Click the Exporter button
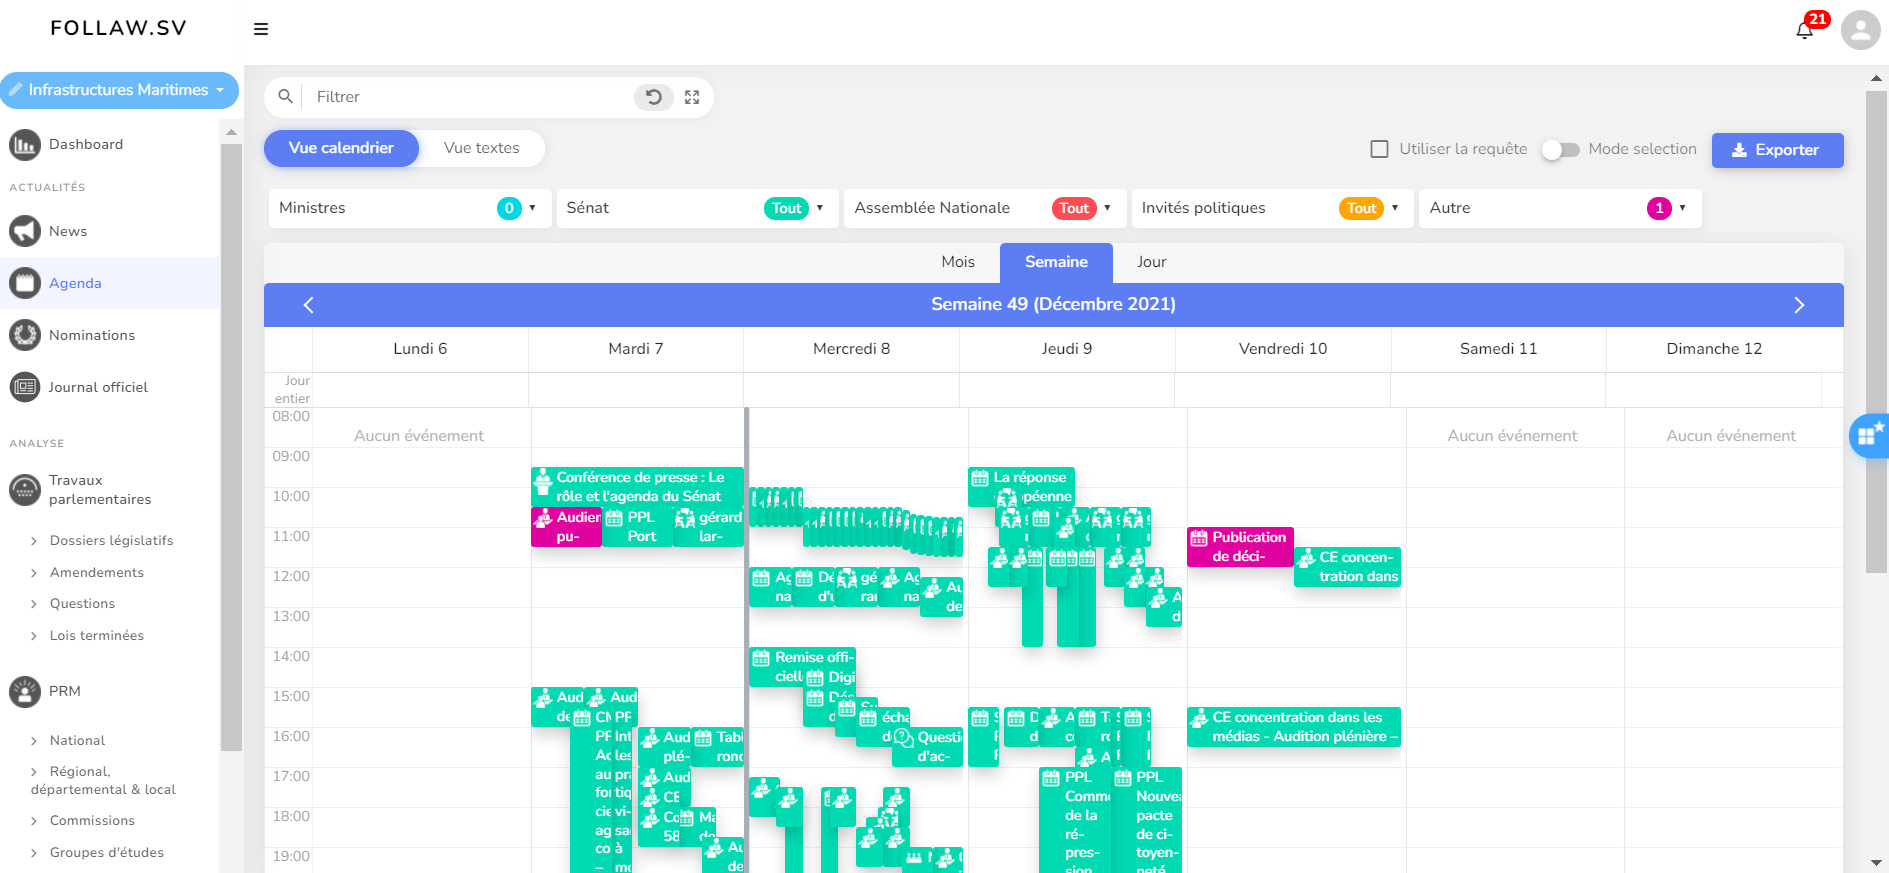Screen dimensions: 1889x873 (x=1776, y=150)
